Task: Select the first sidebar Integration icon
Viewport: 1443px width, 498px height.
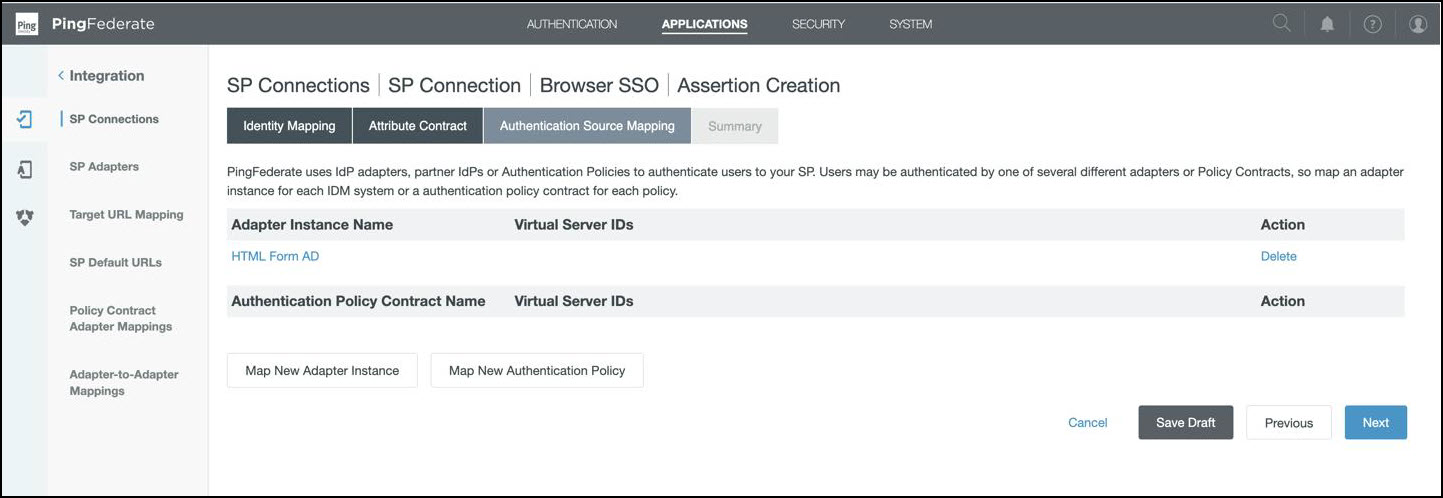Action: (x=25, y=120)
